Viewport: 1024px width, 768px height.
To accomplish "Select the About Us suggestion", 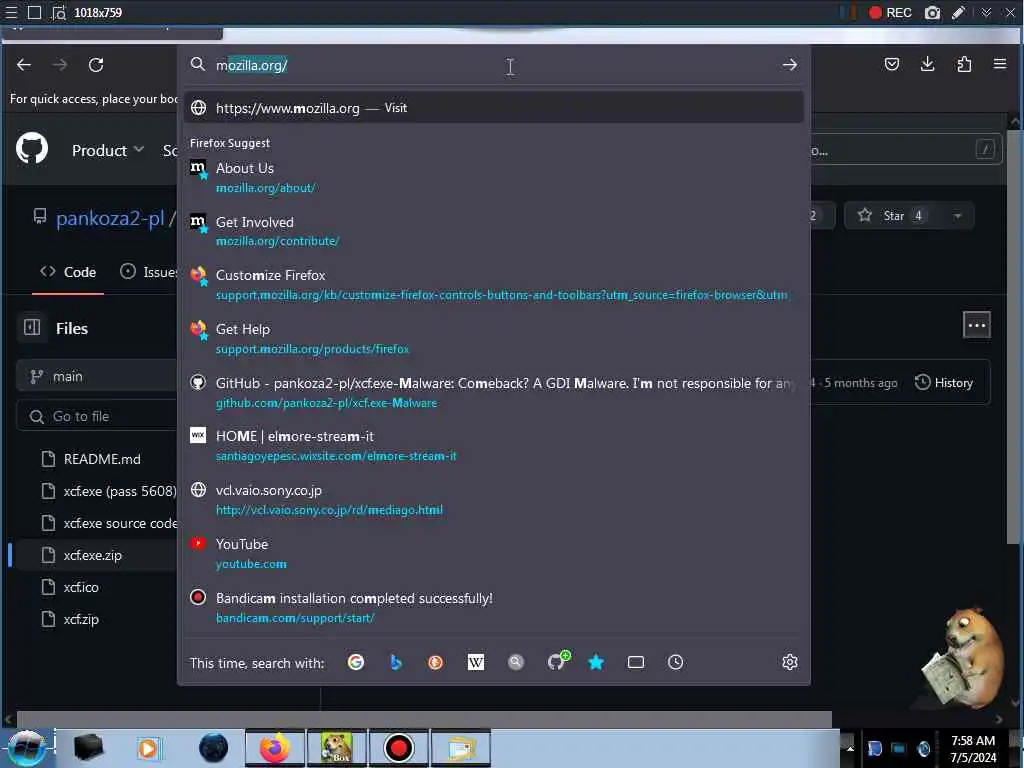I will click(494, 178).
